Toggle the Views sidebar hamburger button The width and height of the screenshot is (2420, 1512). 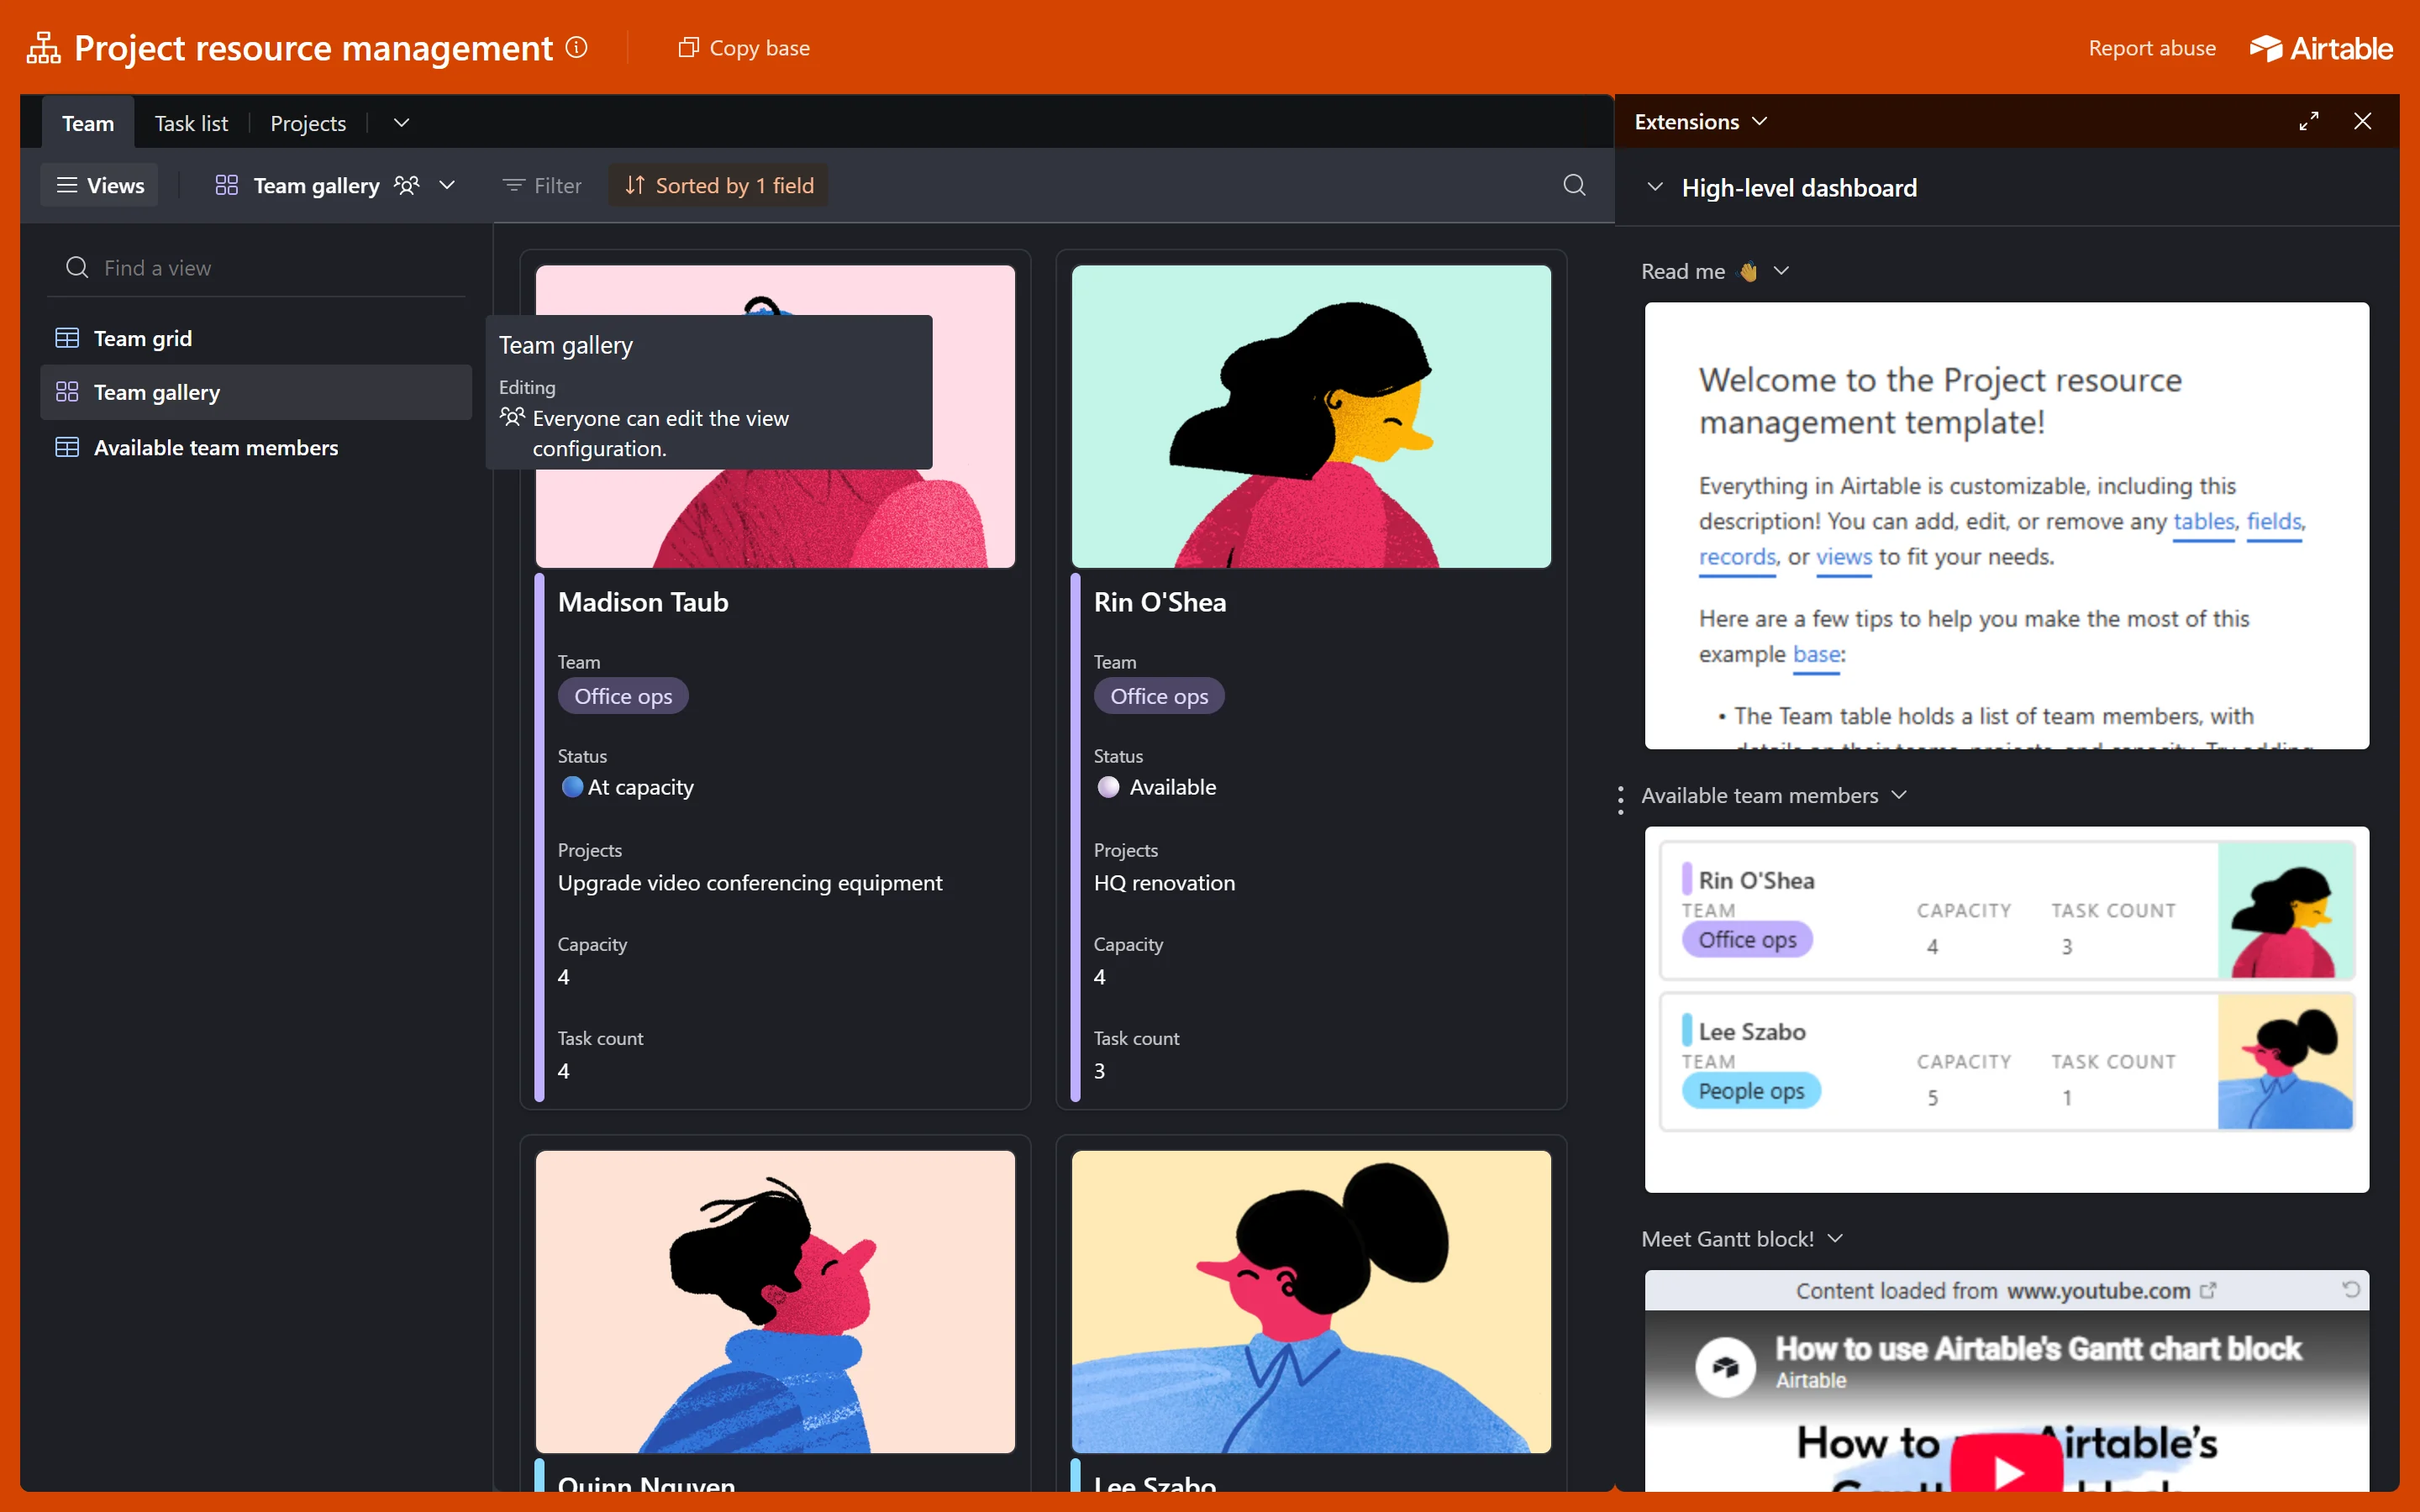click(x=99, y=185)
